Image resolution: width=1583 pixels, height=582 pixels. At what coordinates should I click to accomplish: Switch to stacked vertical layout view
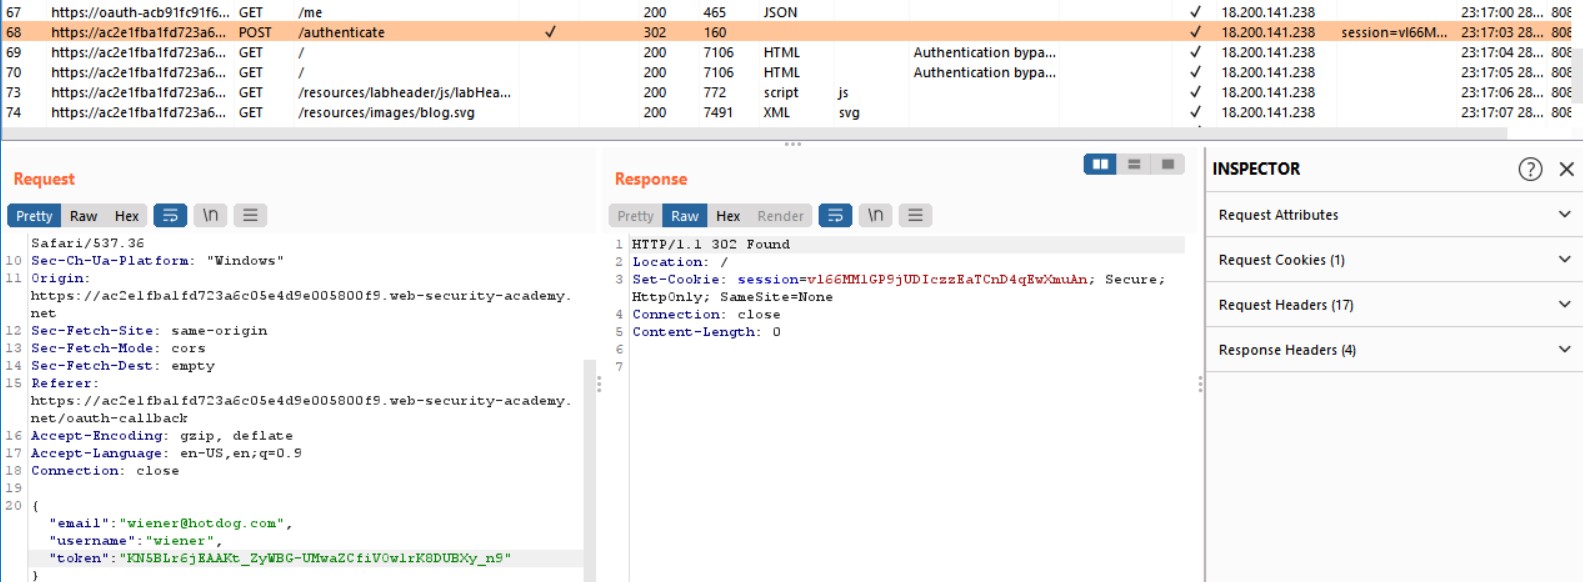(1134, 164)
